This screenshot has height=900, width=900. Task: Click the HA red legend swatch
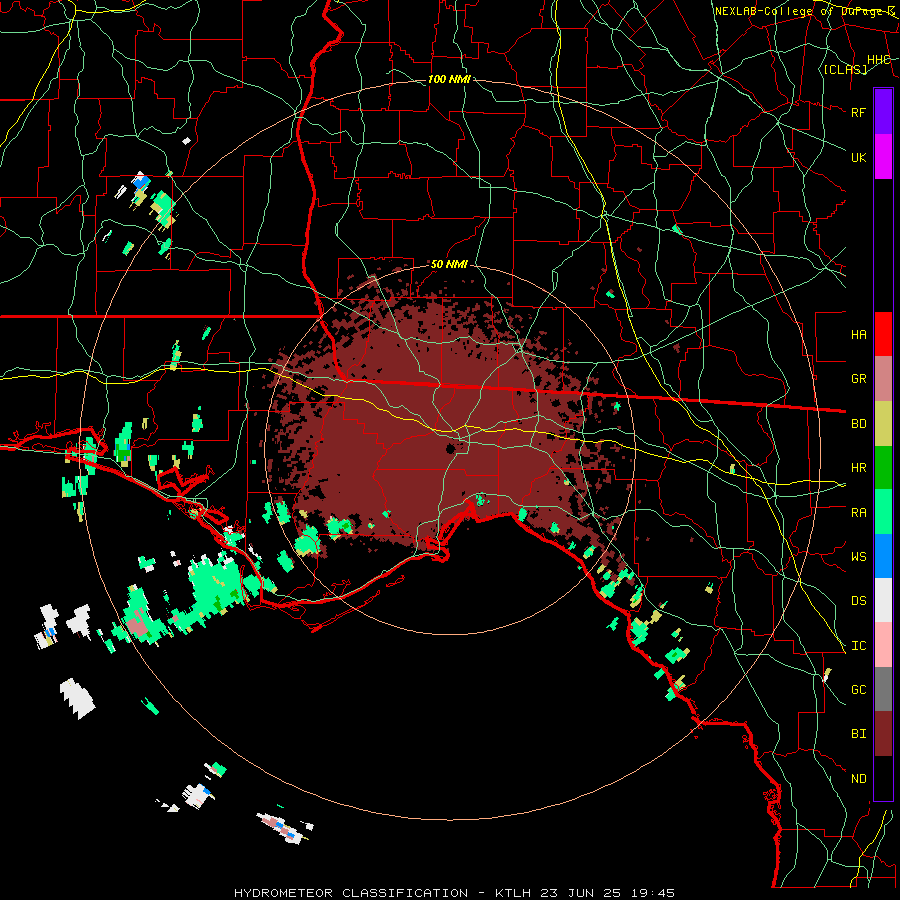[883, 334]
